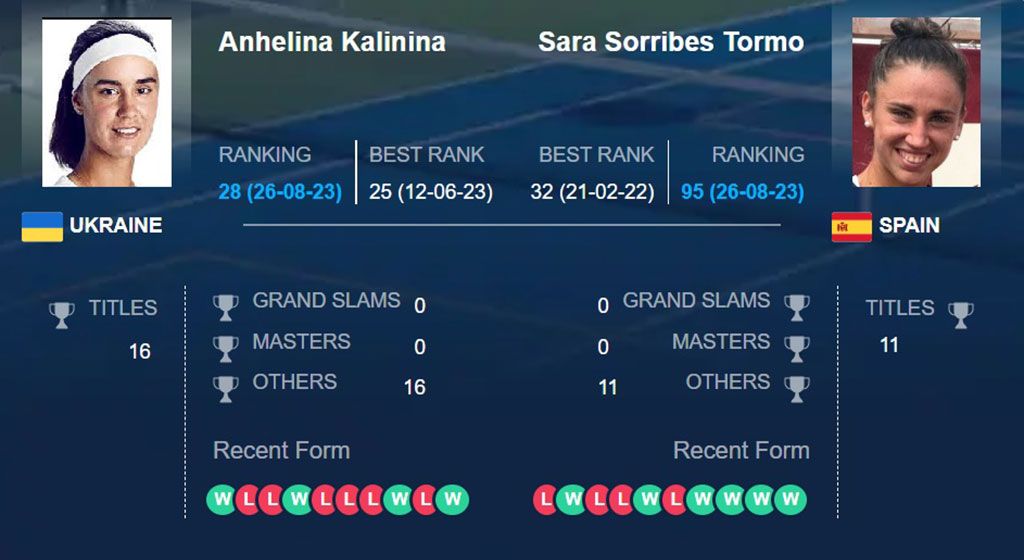Select Sorribes Tormo's last recent form W badge

point(791,500)
